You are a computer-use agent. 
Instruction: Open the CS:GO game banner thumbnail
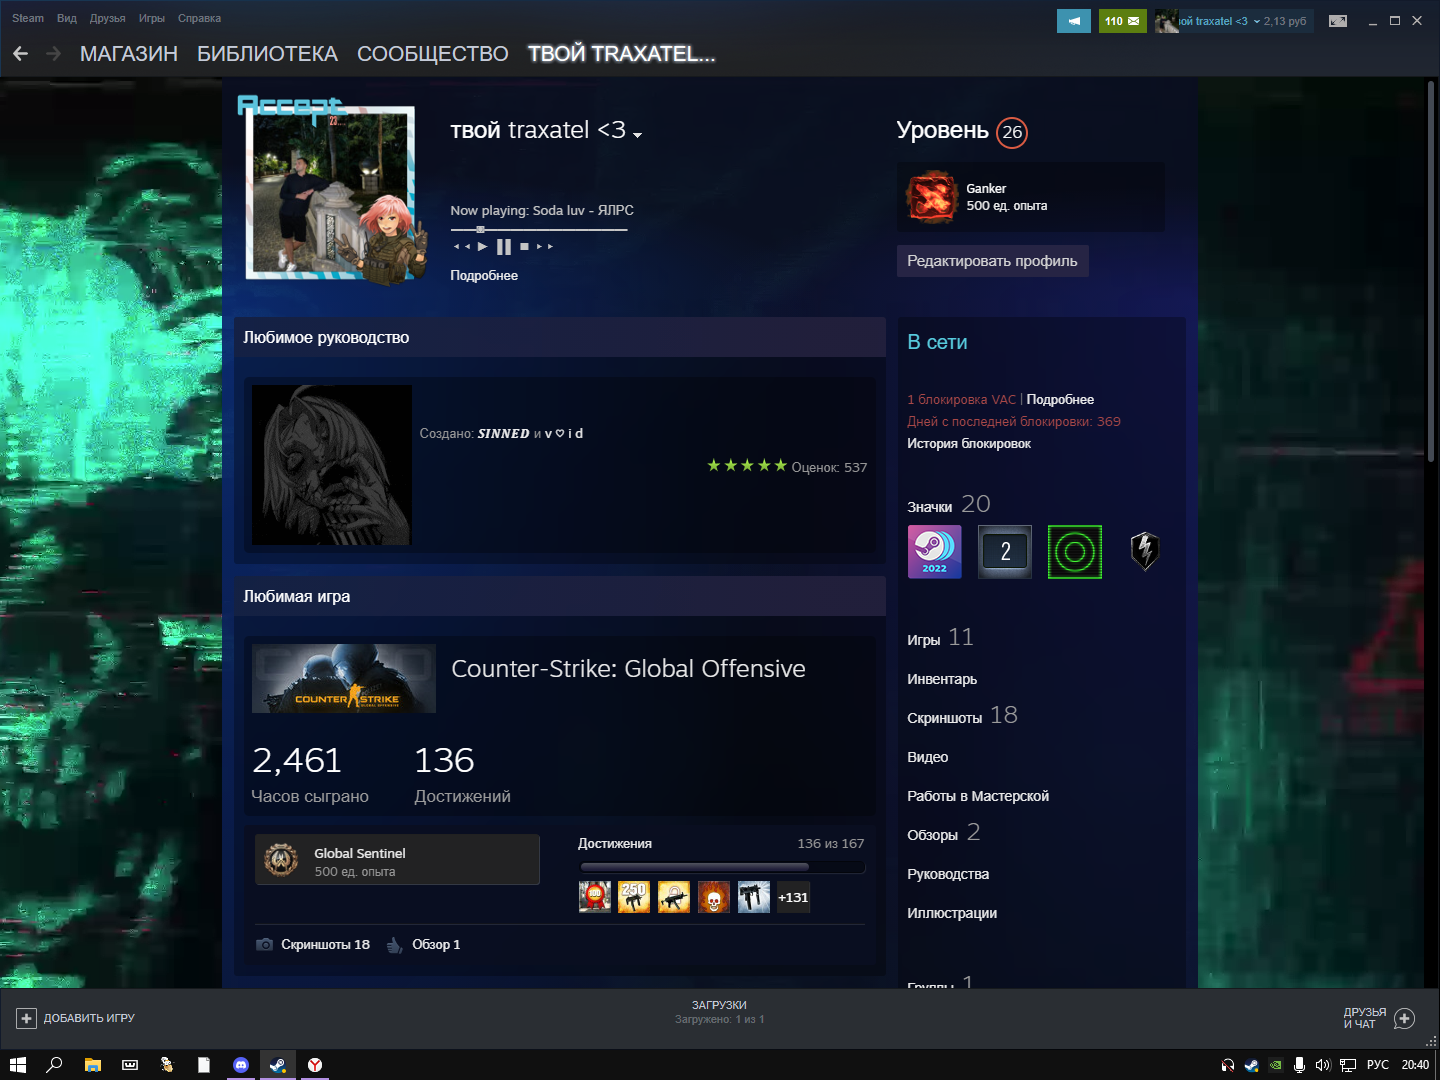tap(344, 679)
